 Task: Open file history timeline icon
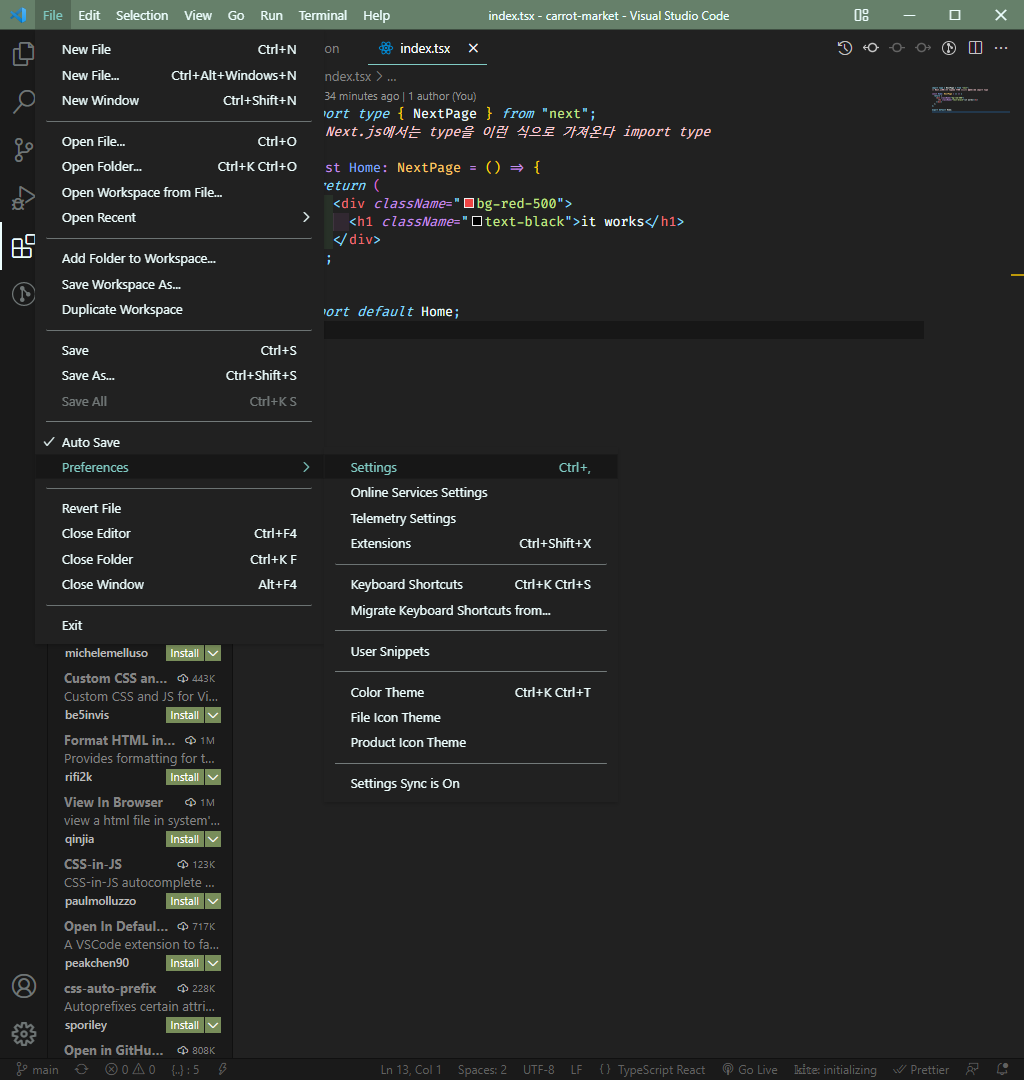pyautogui.click(x=844, y=48)
